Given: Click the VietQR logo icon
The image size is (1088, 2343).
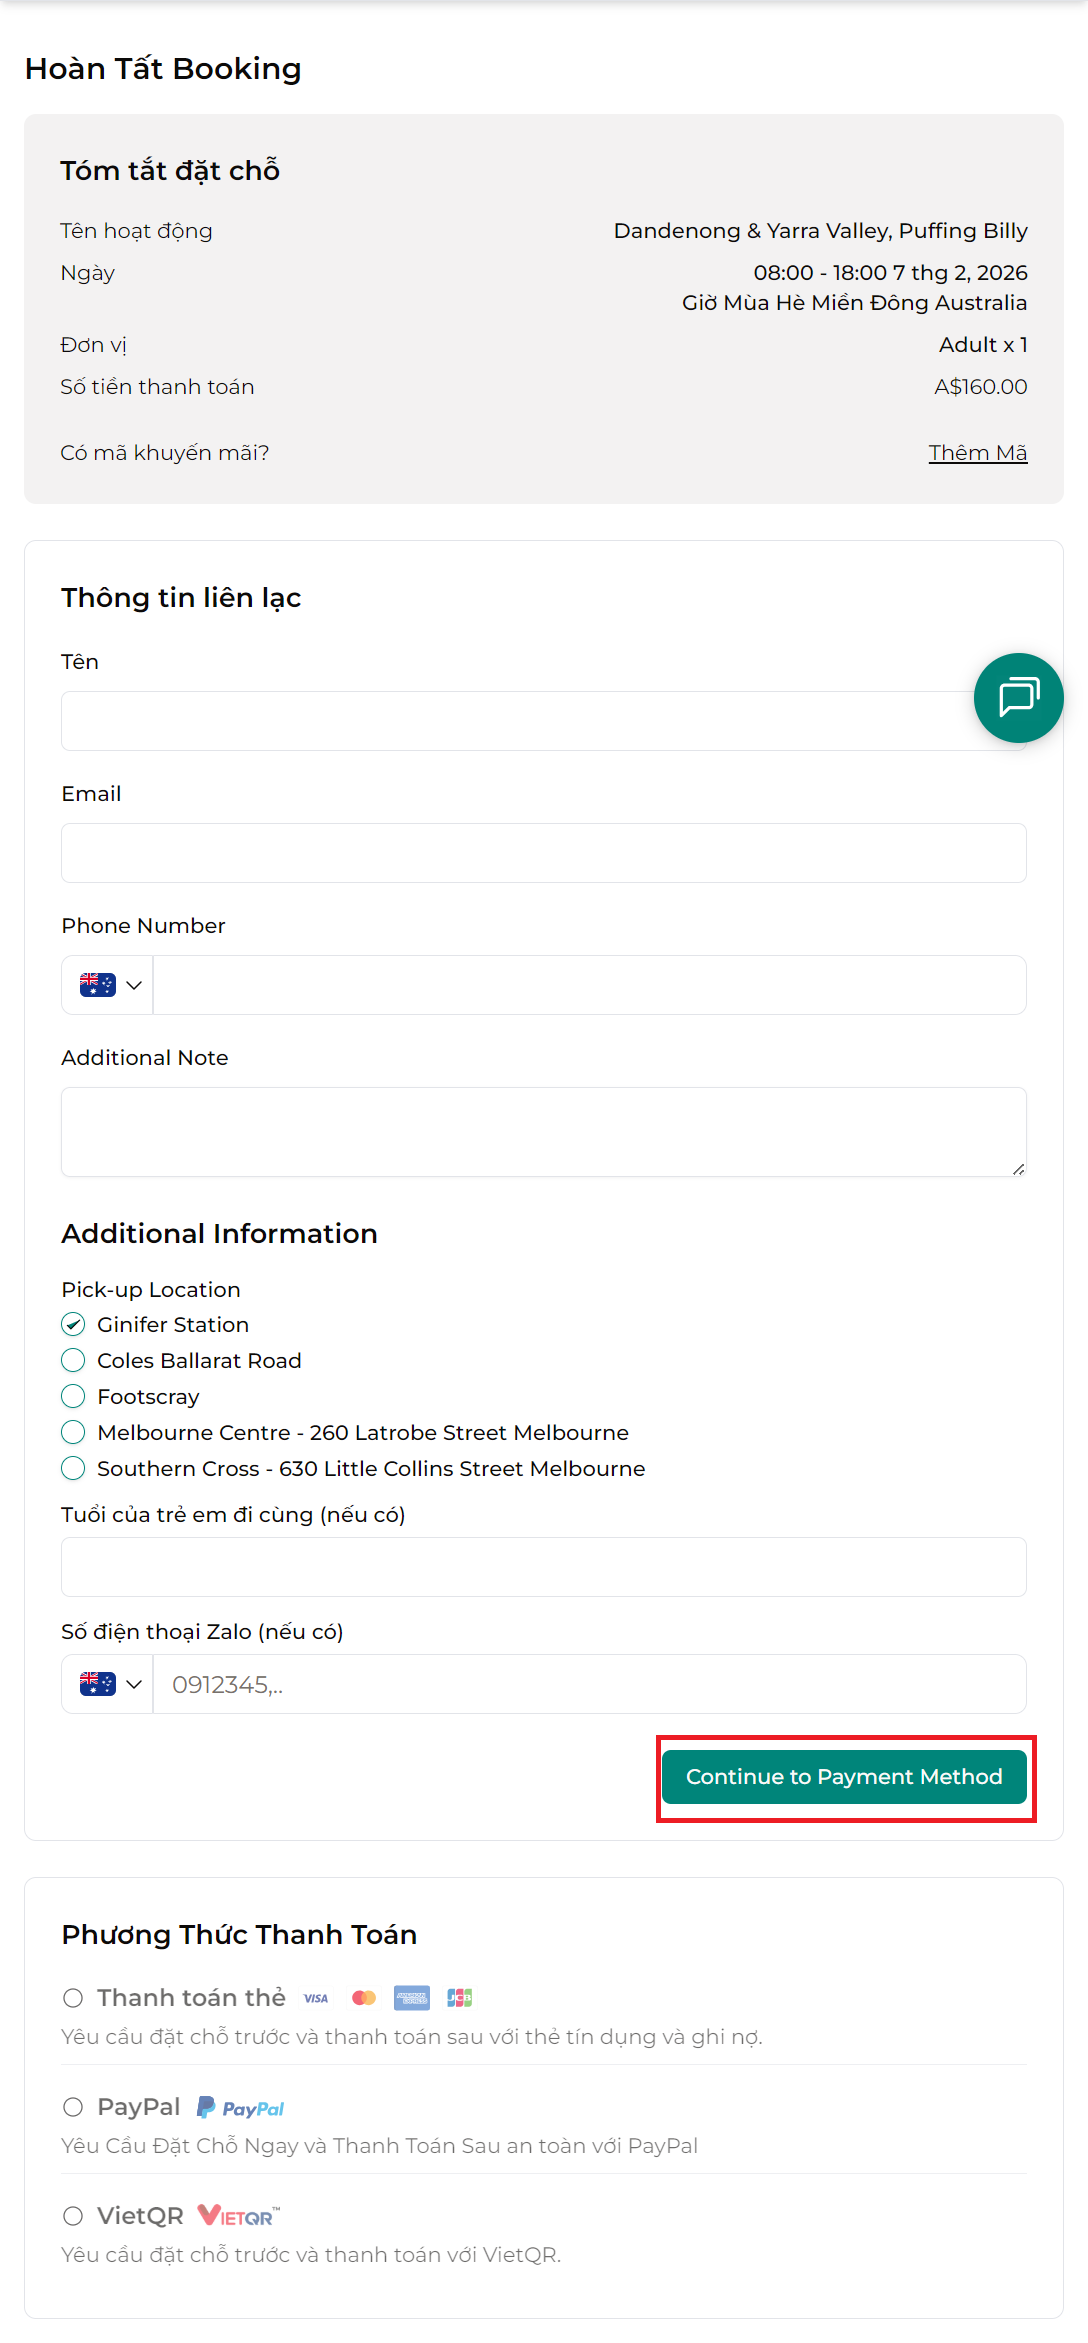Looking at the screenshot, I should (238, 2216).
